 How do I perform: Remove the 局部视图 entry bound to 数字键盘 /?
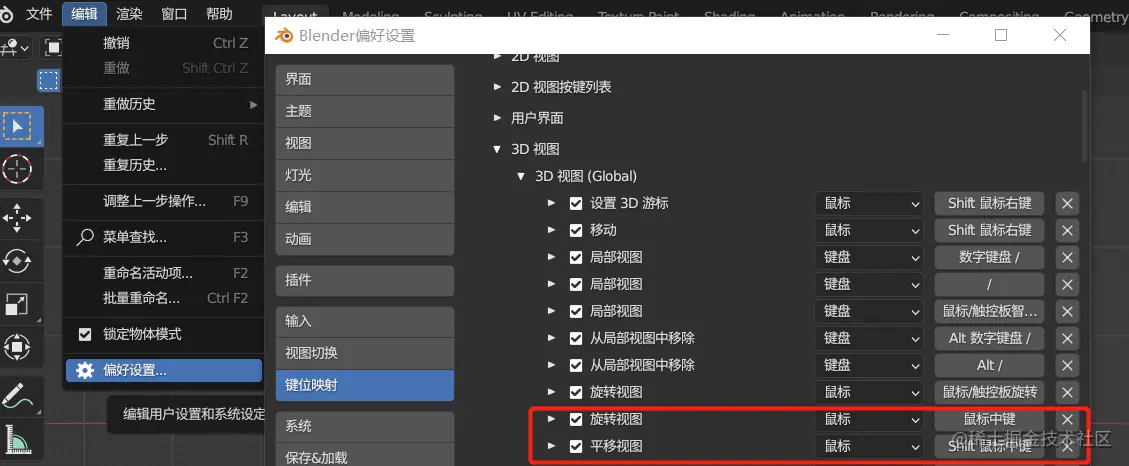coord(1067,257)
